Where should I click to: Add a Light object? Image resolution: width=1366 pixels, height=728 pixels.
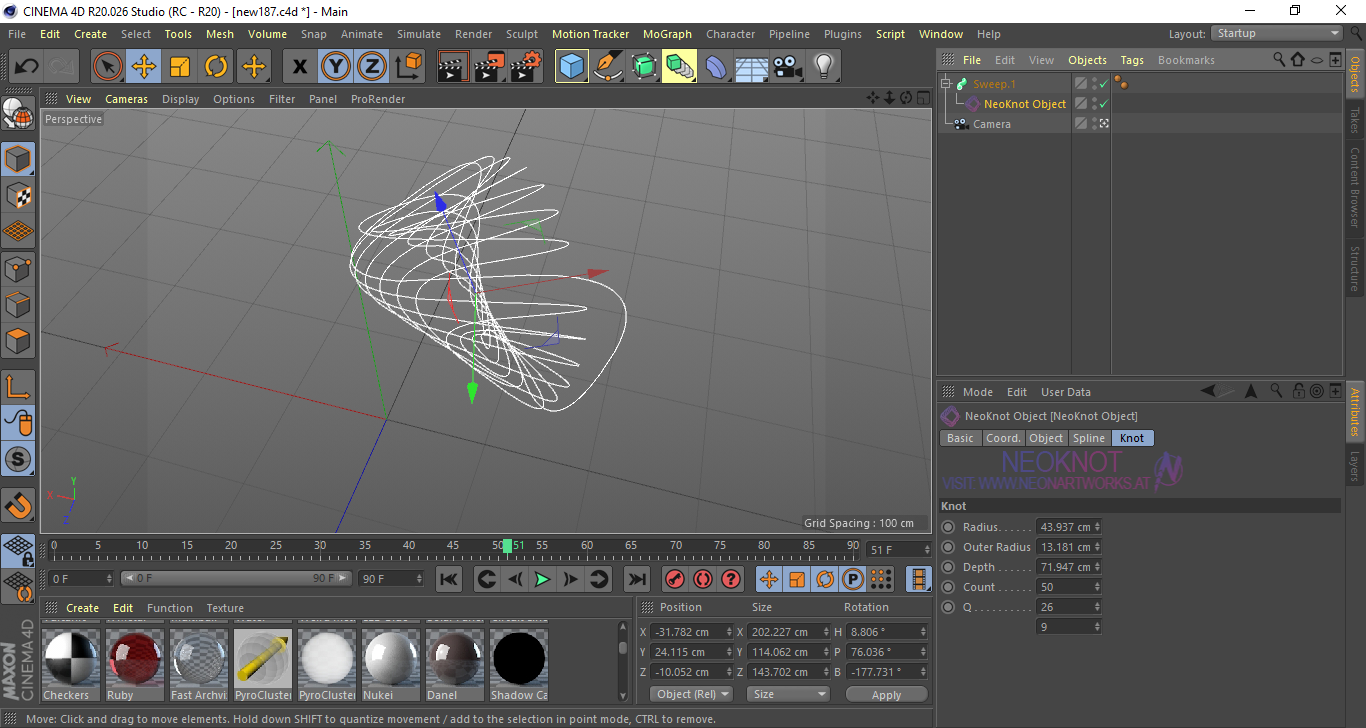pos(823,67)
